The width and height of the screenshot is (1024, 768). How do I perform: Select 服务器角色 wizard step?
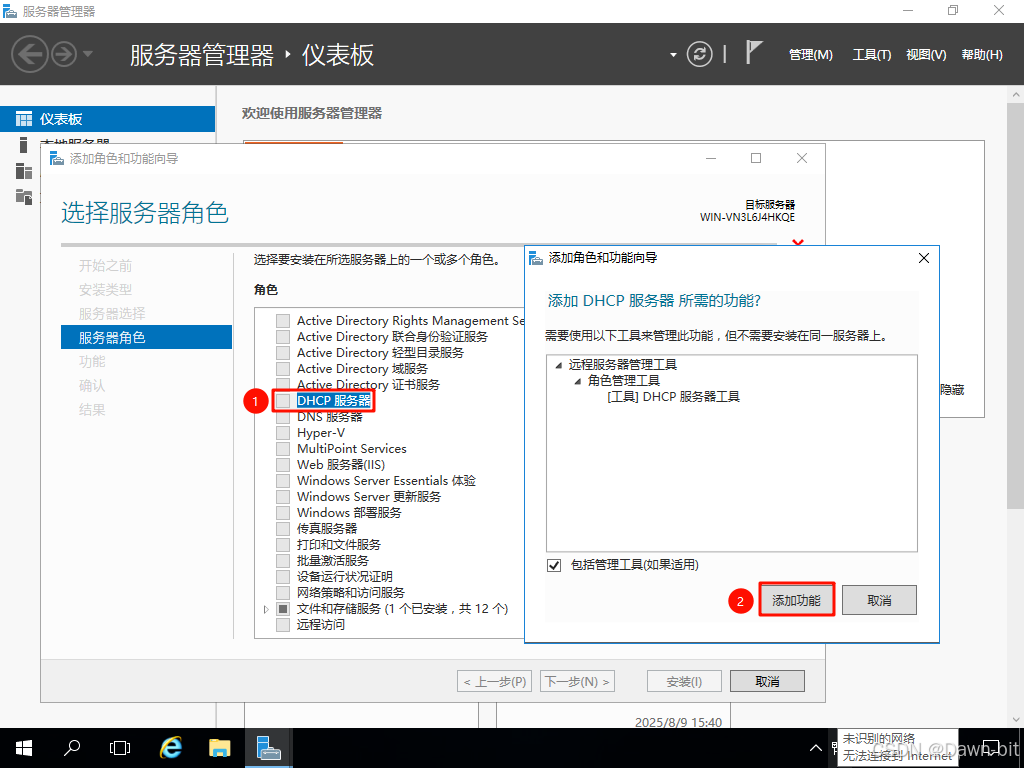click(x=146, y=337)
